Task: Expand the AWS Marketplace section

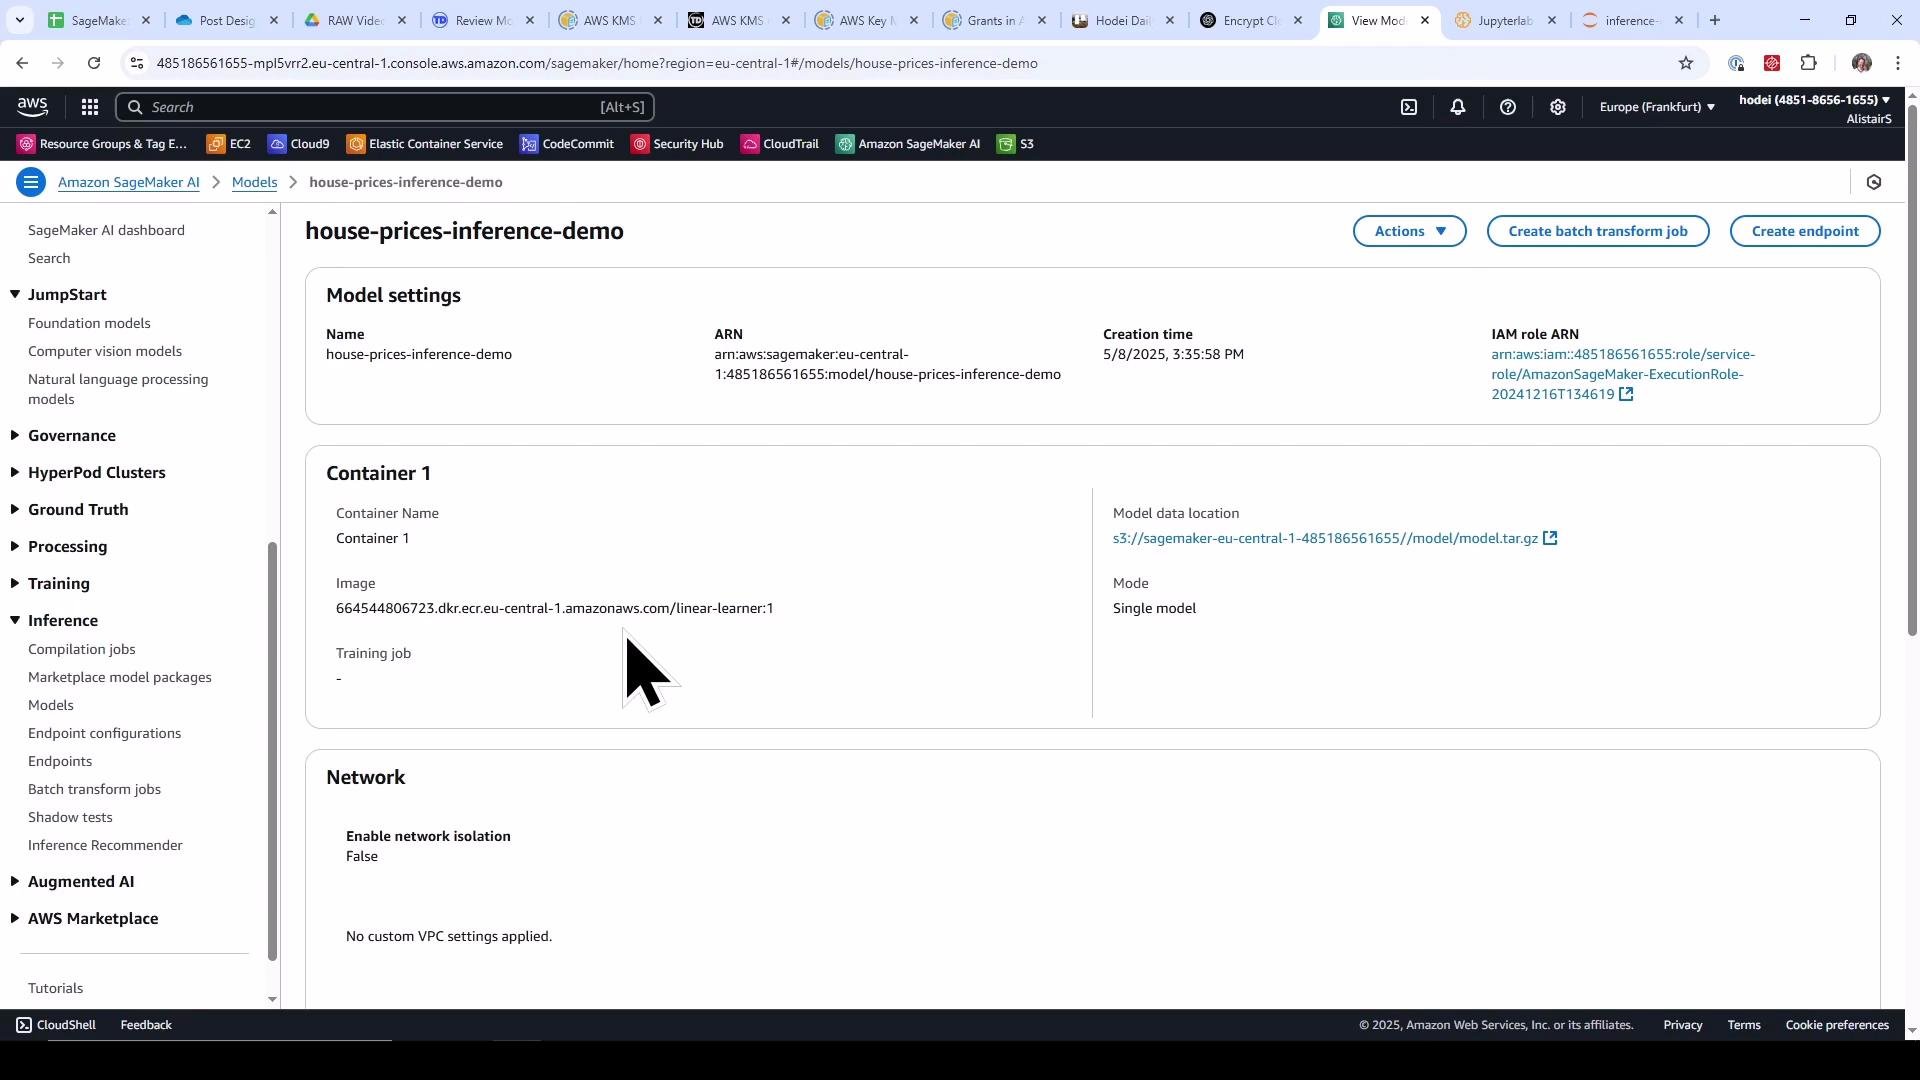Action: click(x=15, y=919)
